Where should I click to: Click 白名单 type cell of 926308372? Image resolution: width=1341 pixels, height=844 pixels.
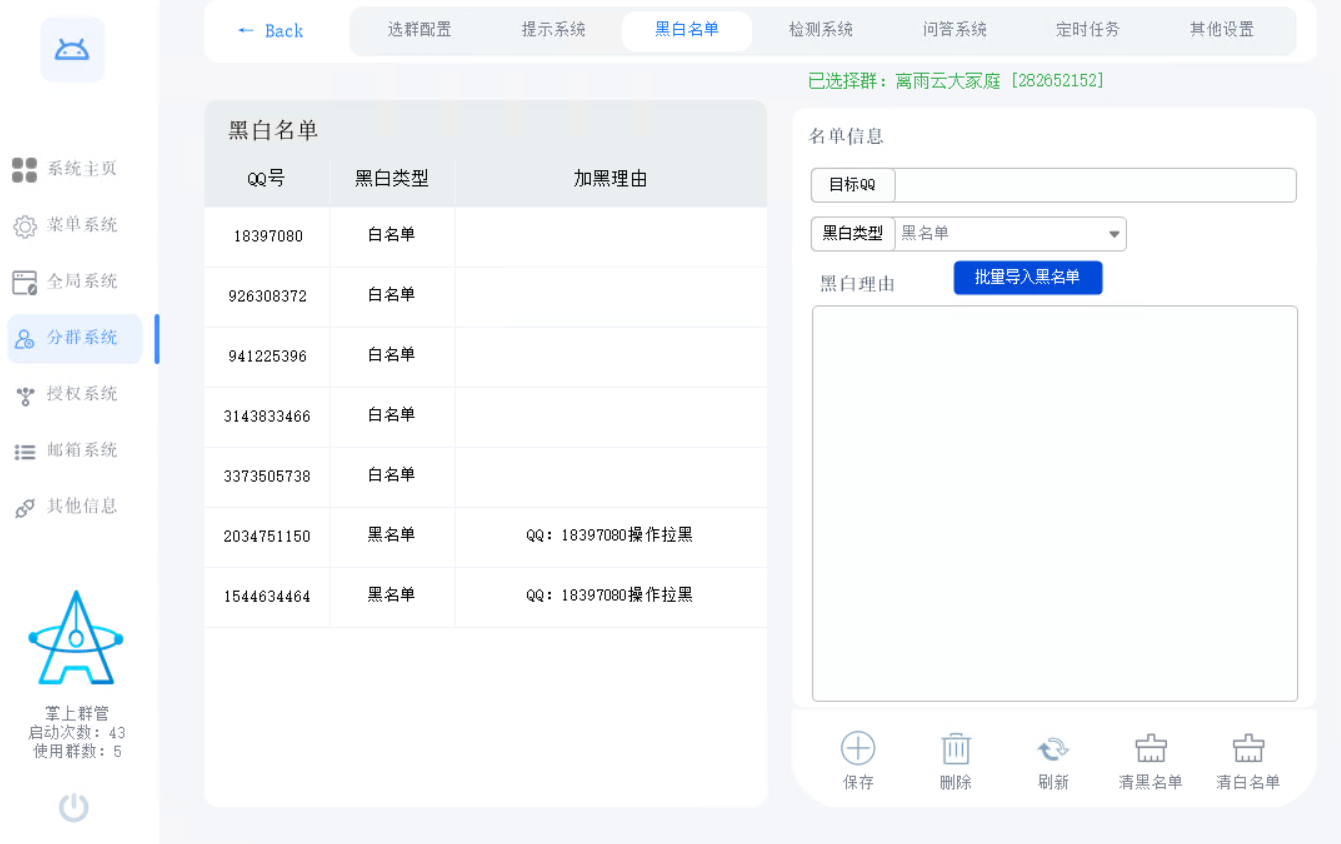point(392,295)
